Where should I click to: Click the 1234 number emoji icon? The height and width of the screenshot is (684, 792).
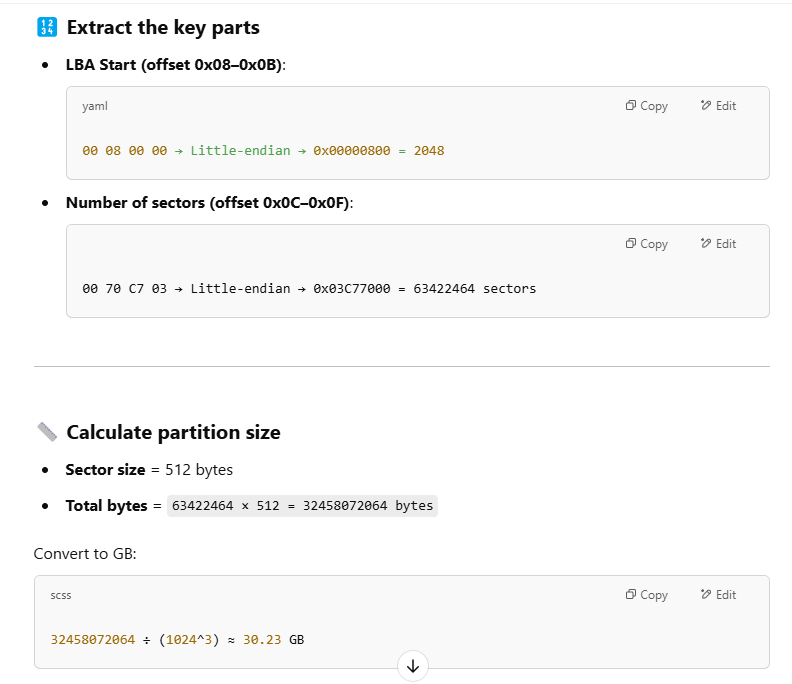tap(46, 28)
